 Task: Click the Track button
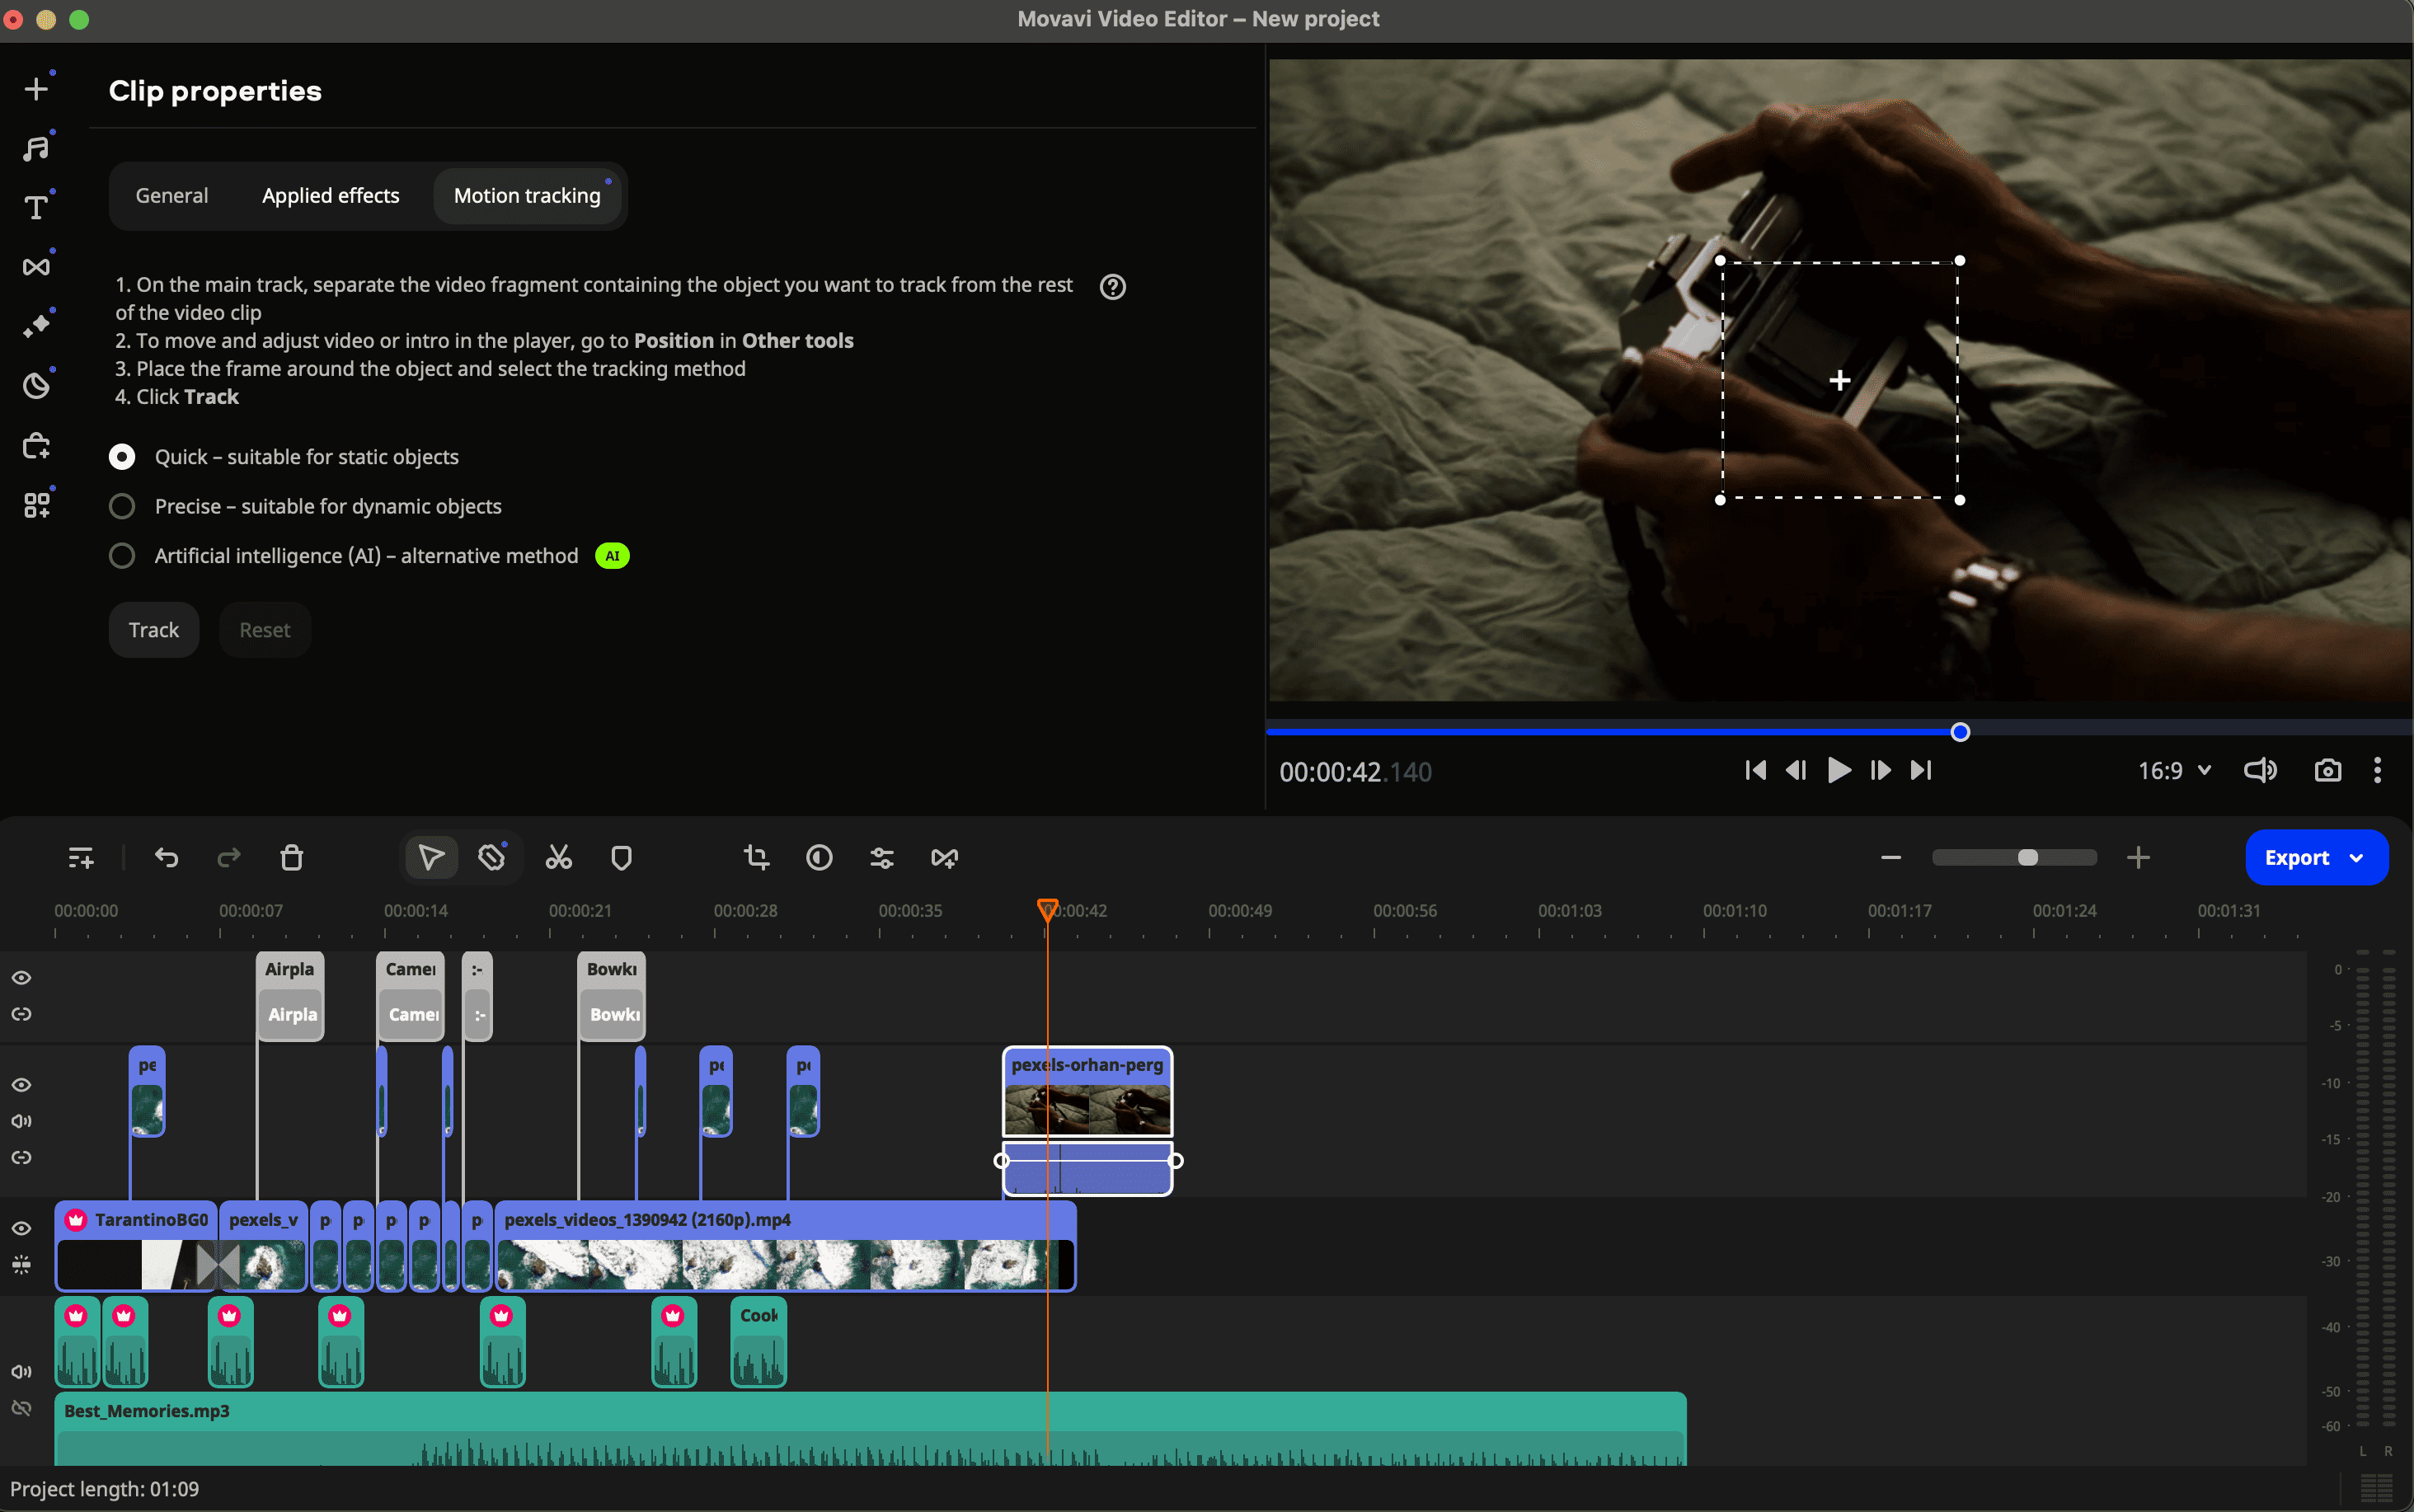coord(153,630)
